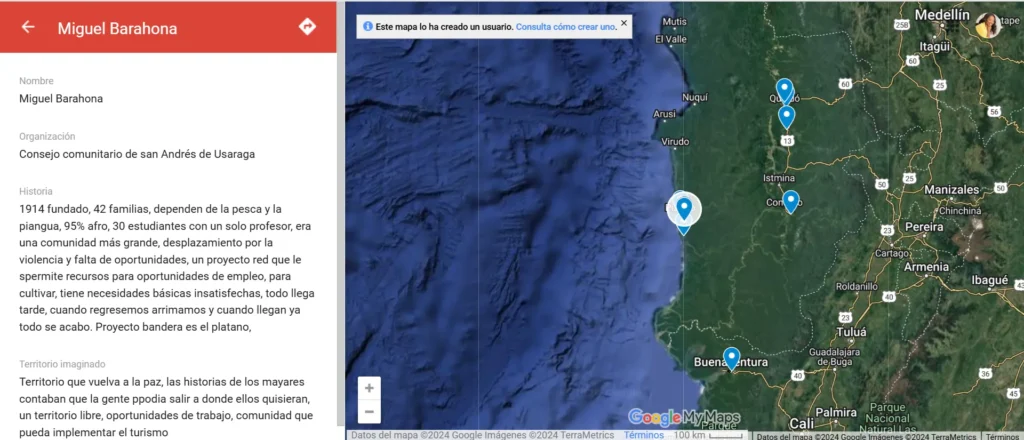Open the Google My Maps logo
1024x440 pixels.
(x=684, y=417)
